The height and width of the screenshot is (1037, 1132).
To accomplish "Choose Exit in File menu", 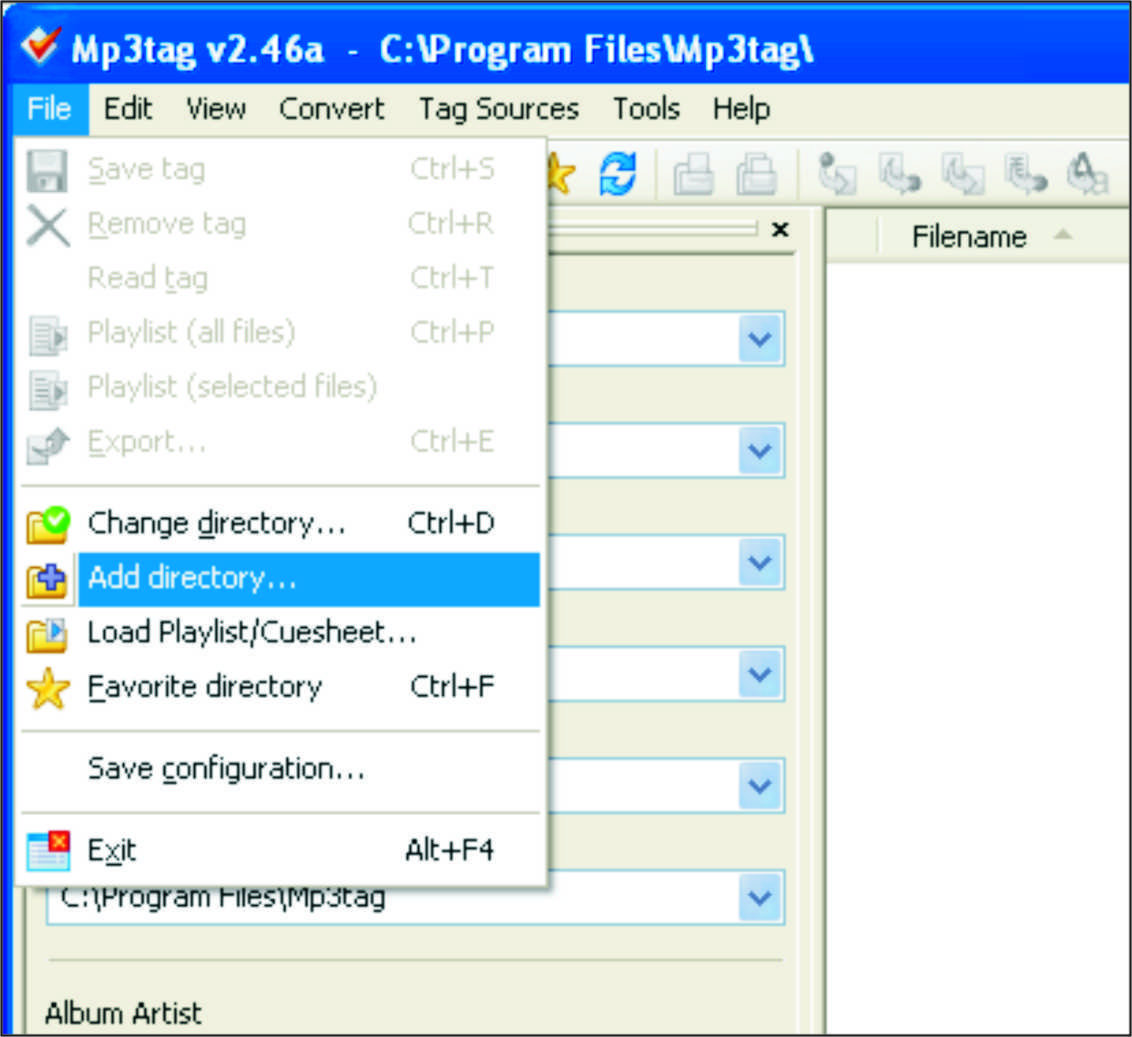I will coord(281,851).
